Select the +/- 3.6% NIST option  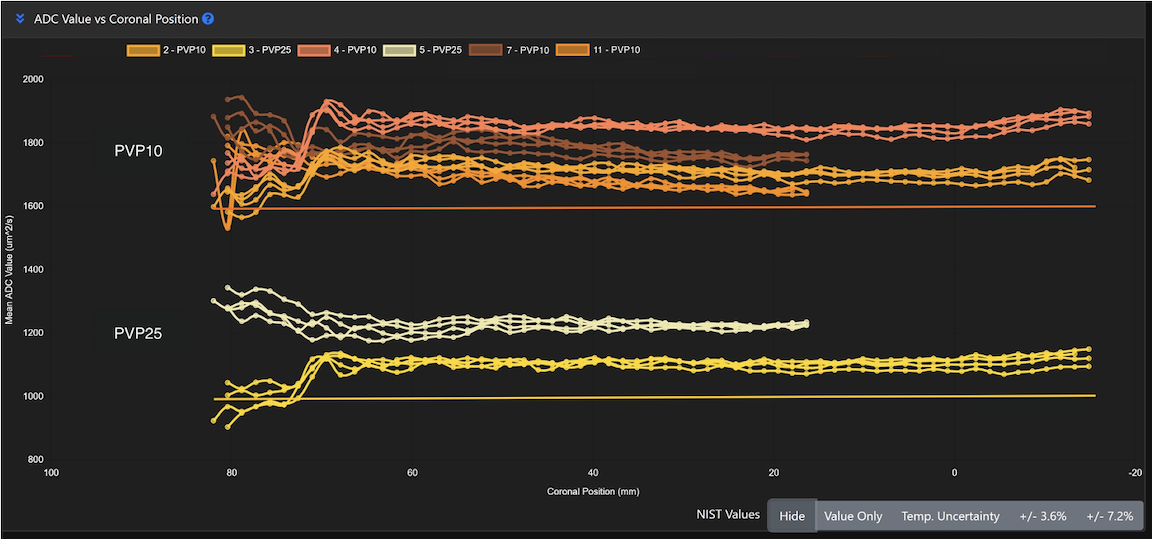pyautogui.click(x=1042, y=516)
